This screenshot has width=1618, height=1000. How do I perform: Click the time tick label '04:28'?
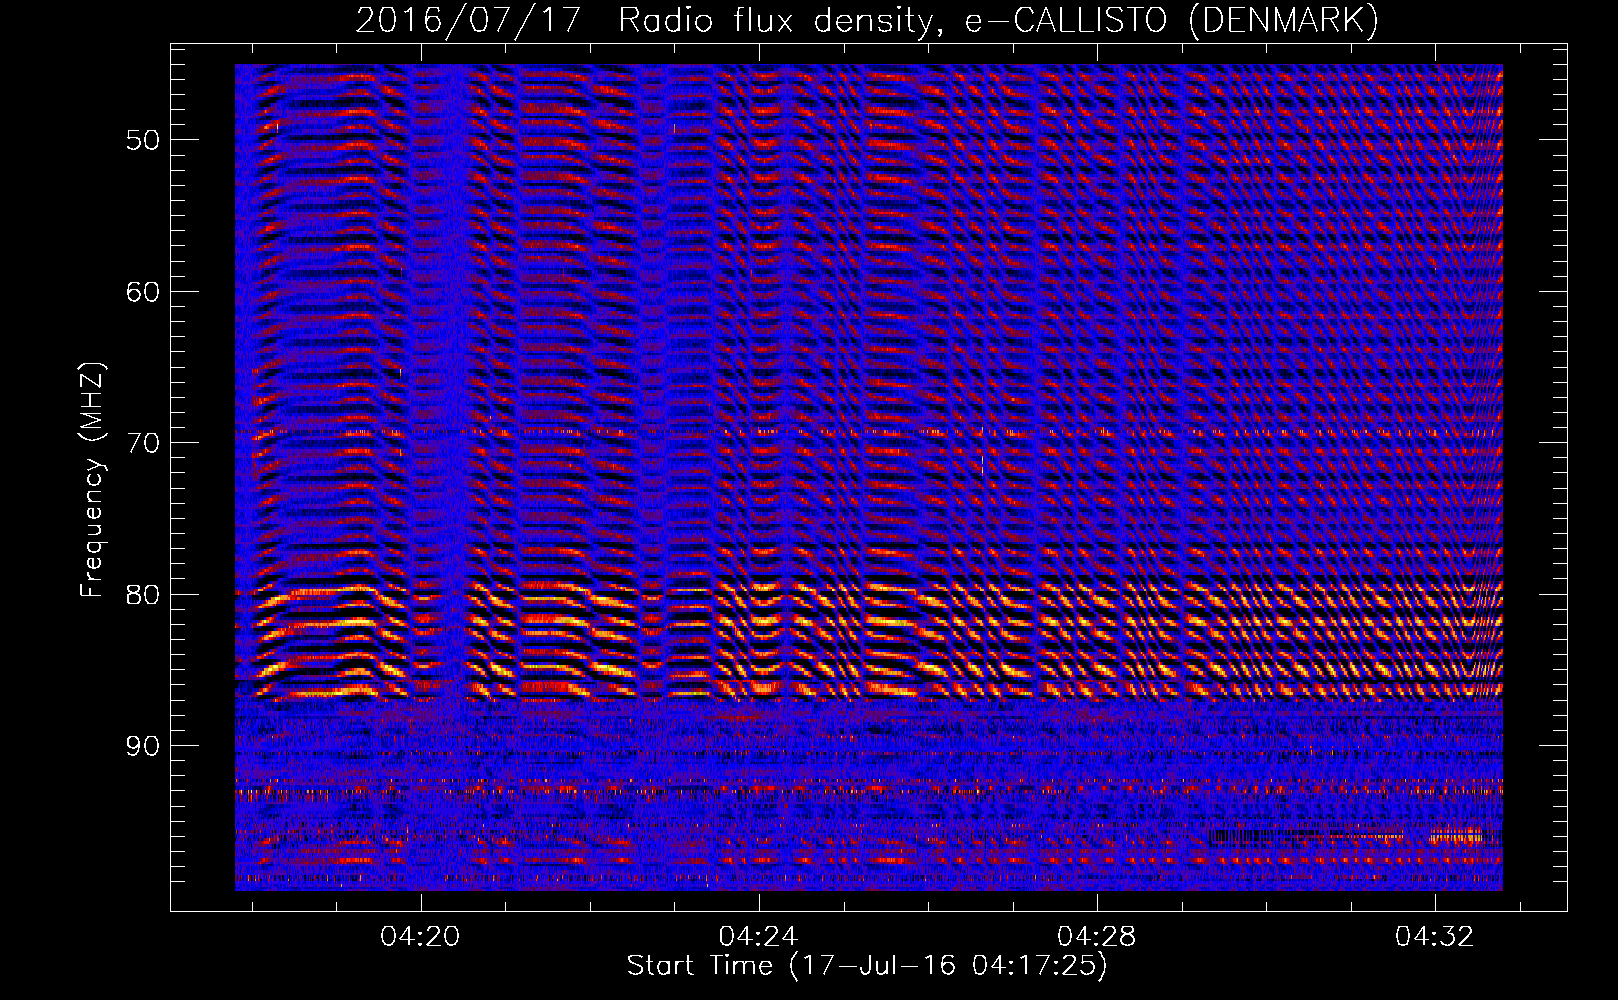click(1097, 936)
